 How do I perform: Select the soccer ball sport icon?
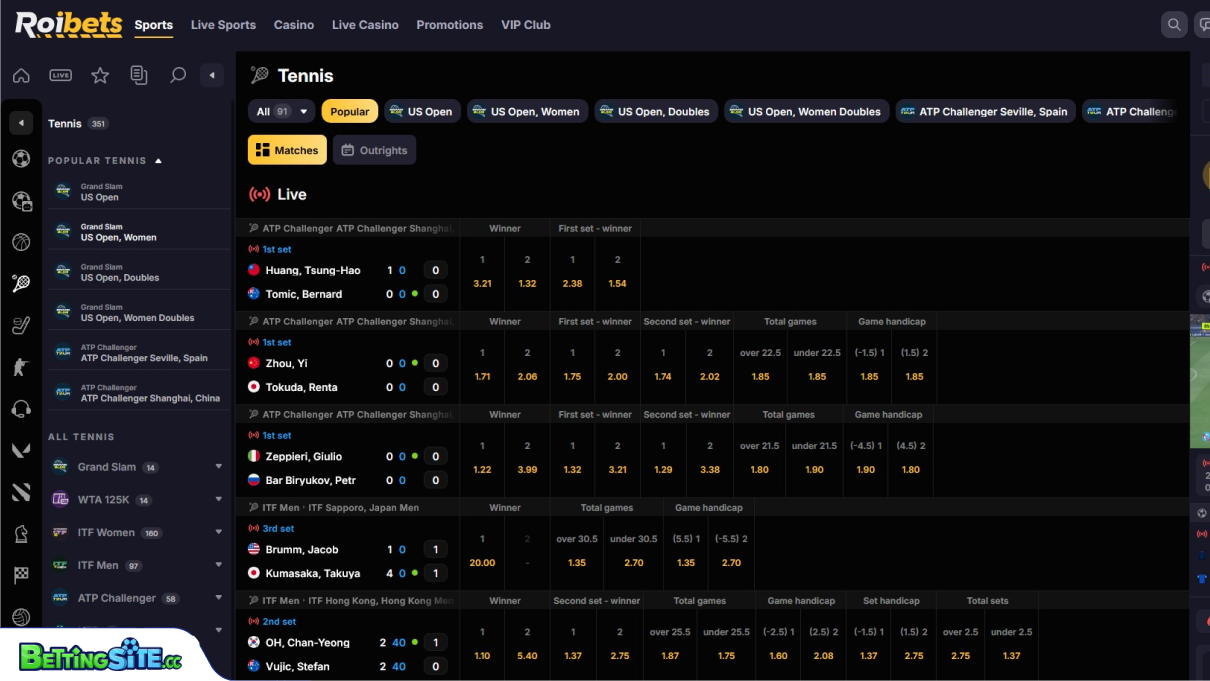pos(22,159)
